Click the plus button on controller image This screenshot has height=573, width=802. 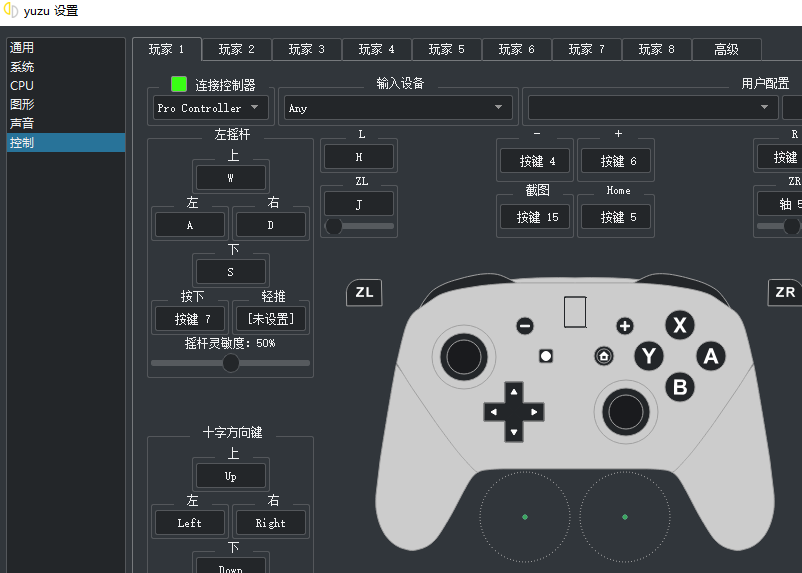point(625,326)
